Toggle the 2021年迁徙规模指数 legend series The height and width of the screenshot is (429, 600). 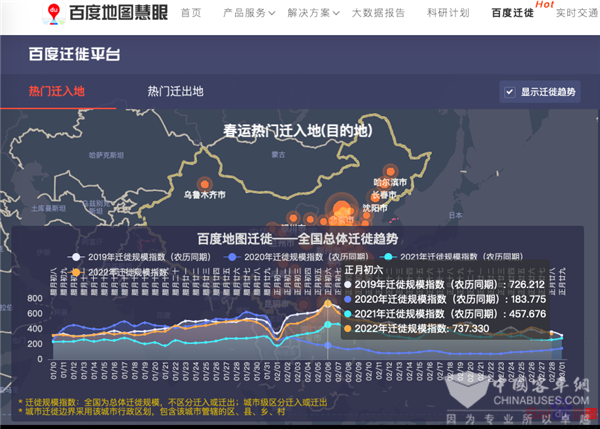click(x=452, y=257)
